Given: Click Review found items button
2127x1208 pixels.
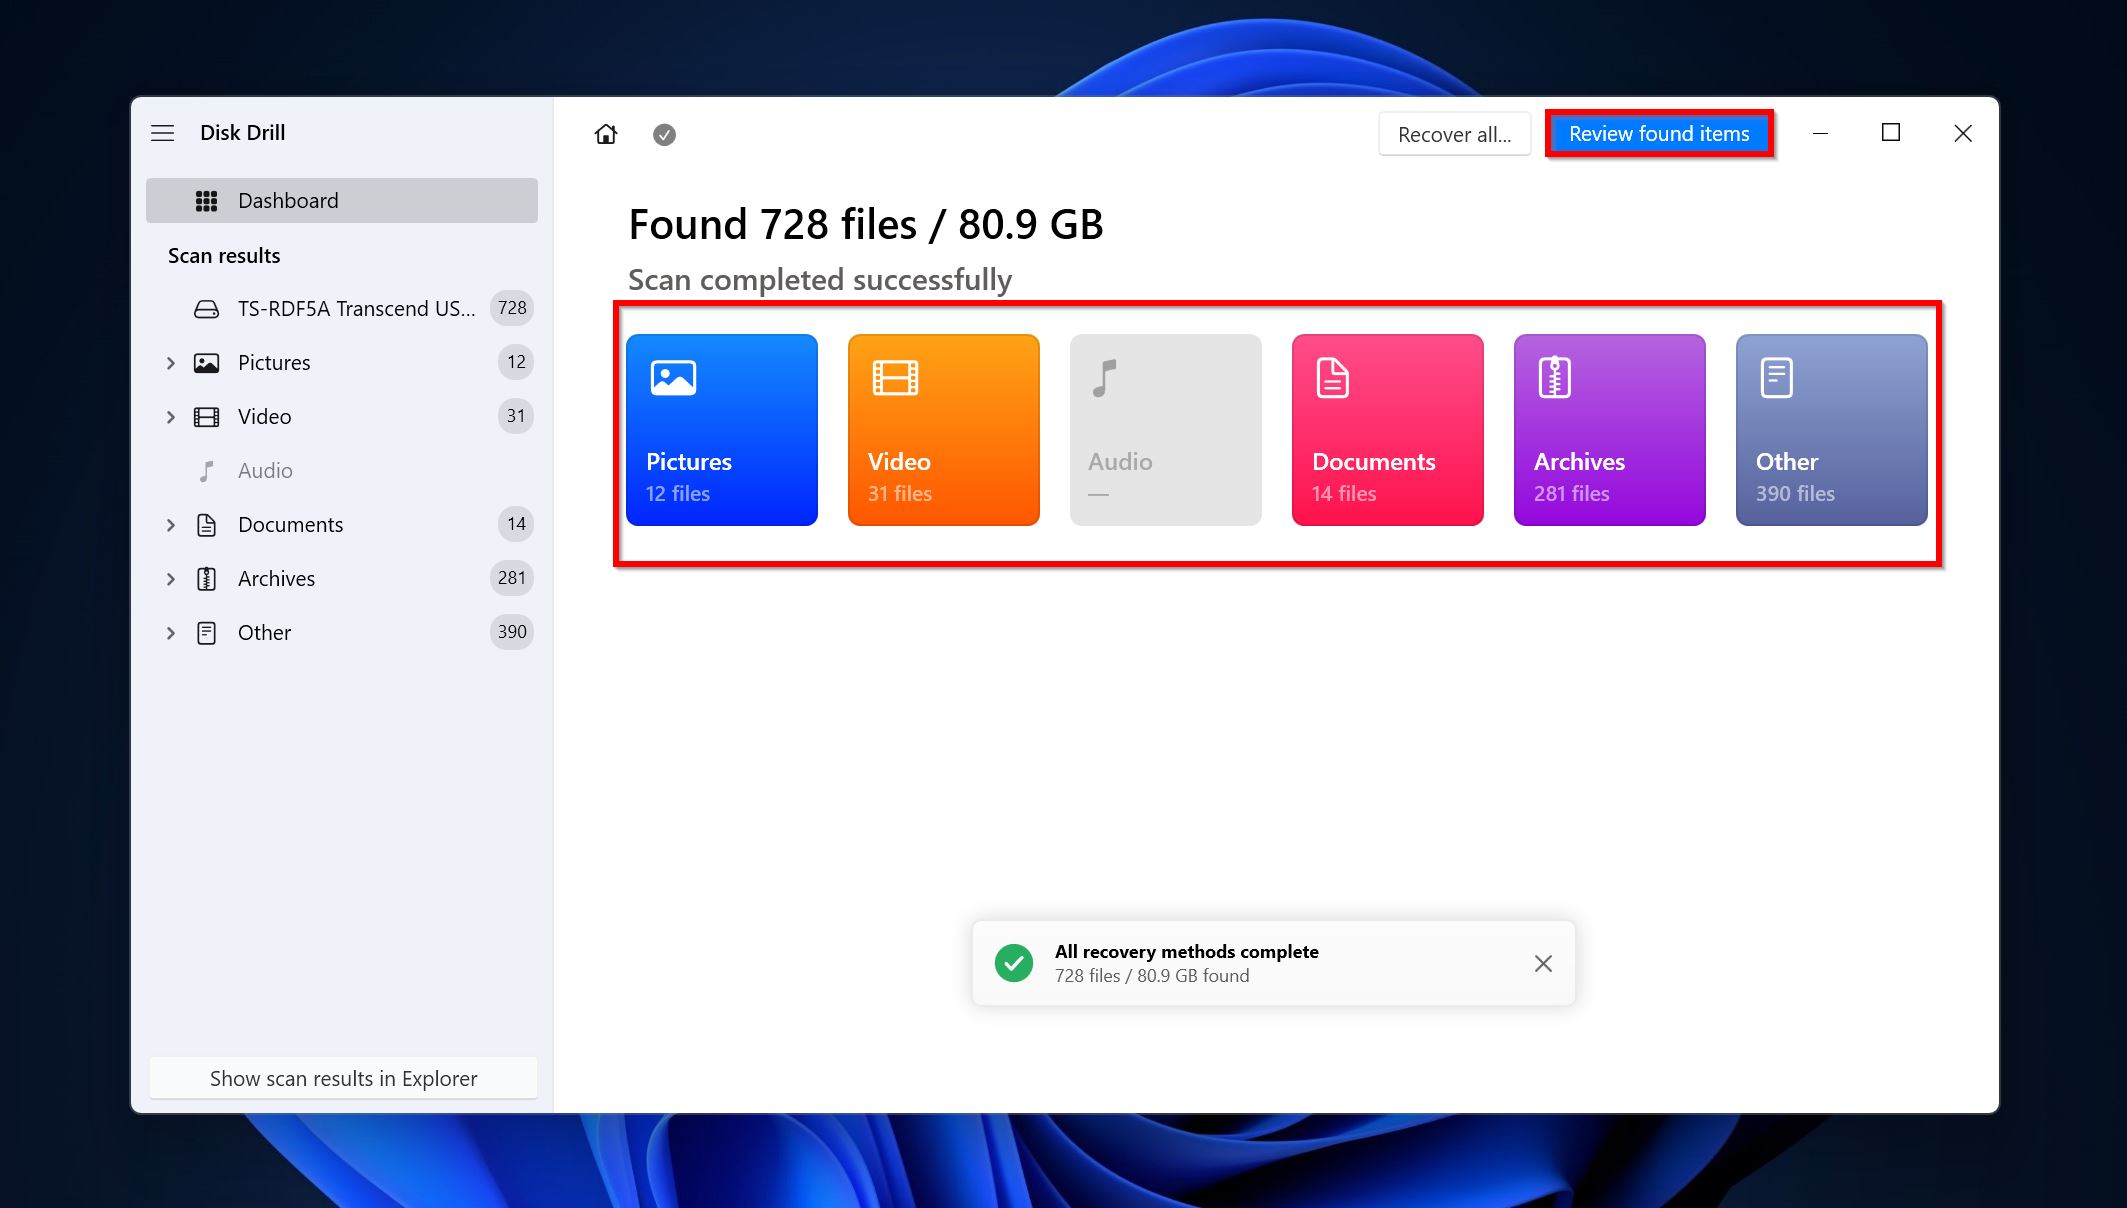Looking at the screenshot, I should tap(1660, 133).
